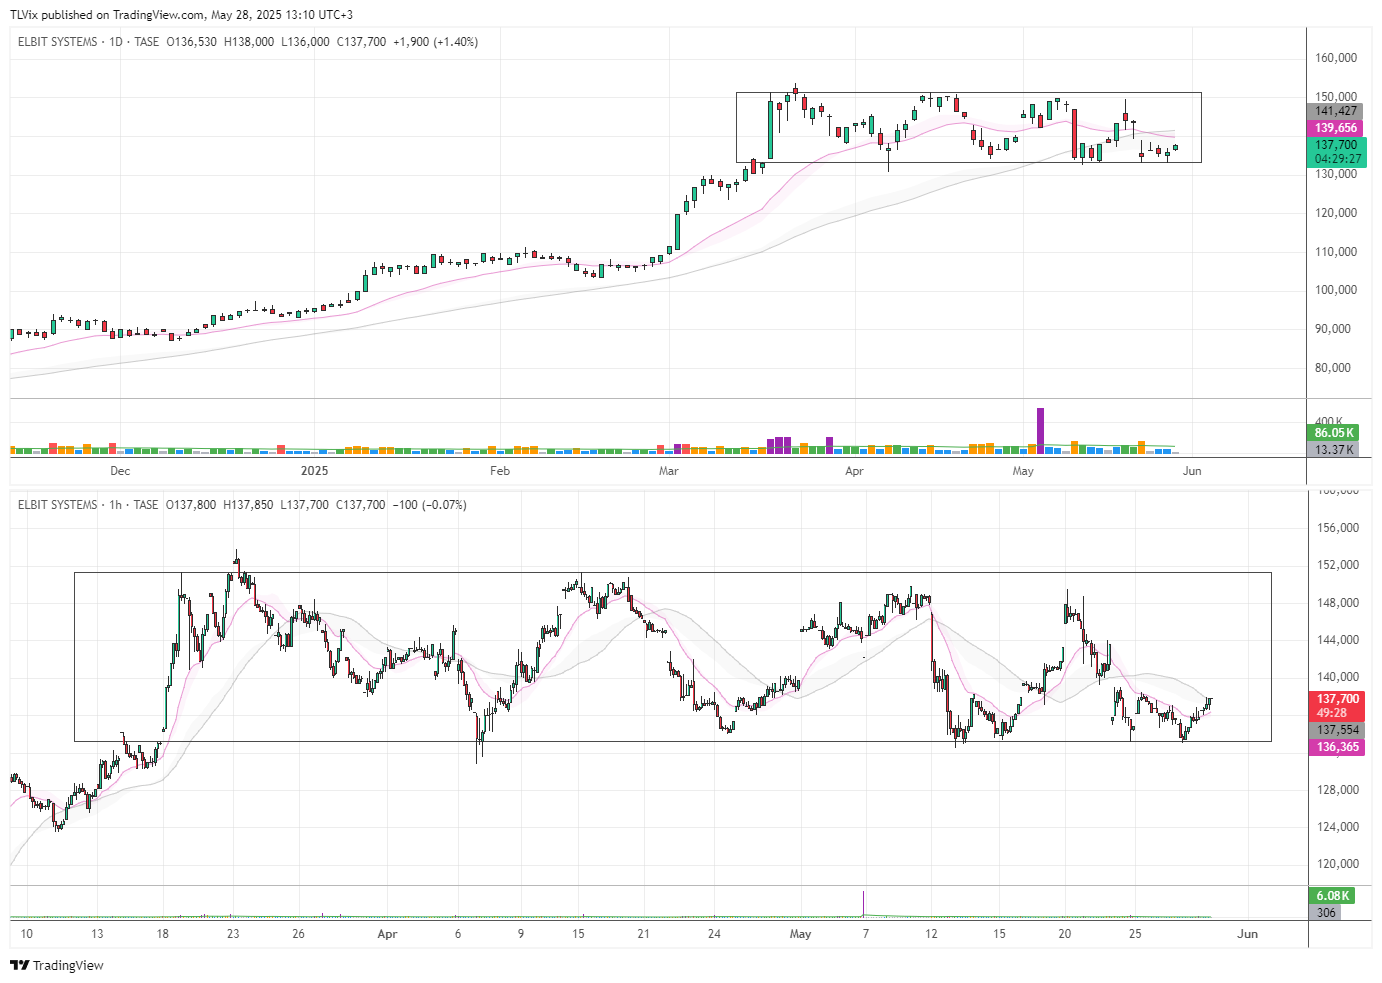Click 144,000 on the hourly price axis
1382x983 pixels.
[x=1337, y=640]
